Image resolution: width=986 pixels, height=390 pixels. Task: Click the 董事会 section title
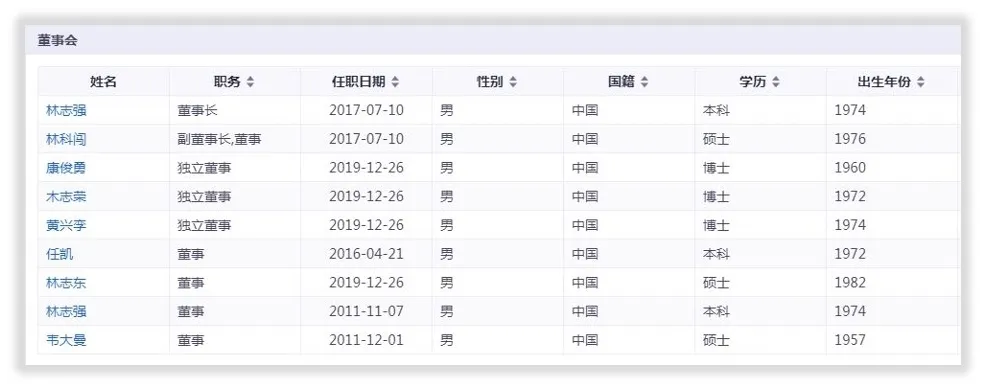[57, 41]
